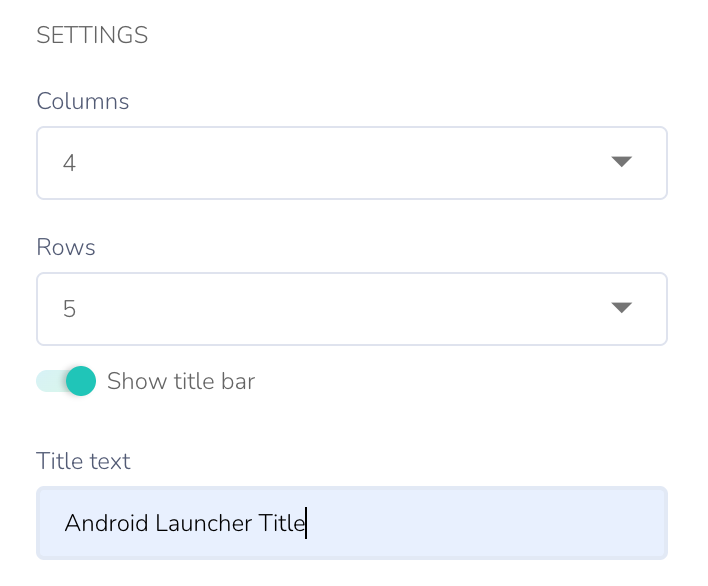This screenshot has width=708, height=586.
Task: Click the light track of the toggle
Action: coord(47,381)
